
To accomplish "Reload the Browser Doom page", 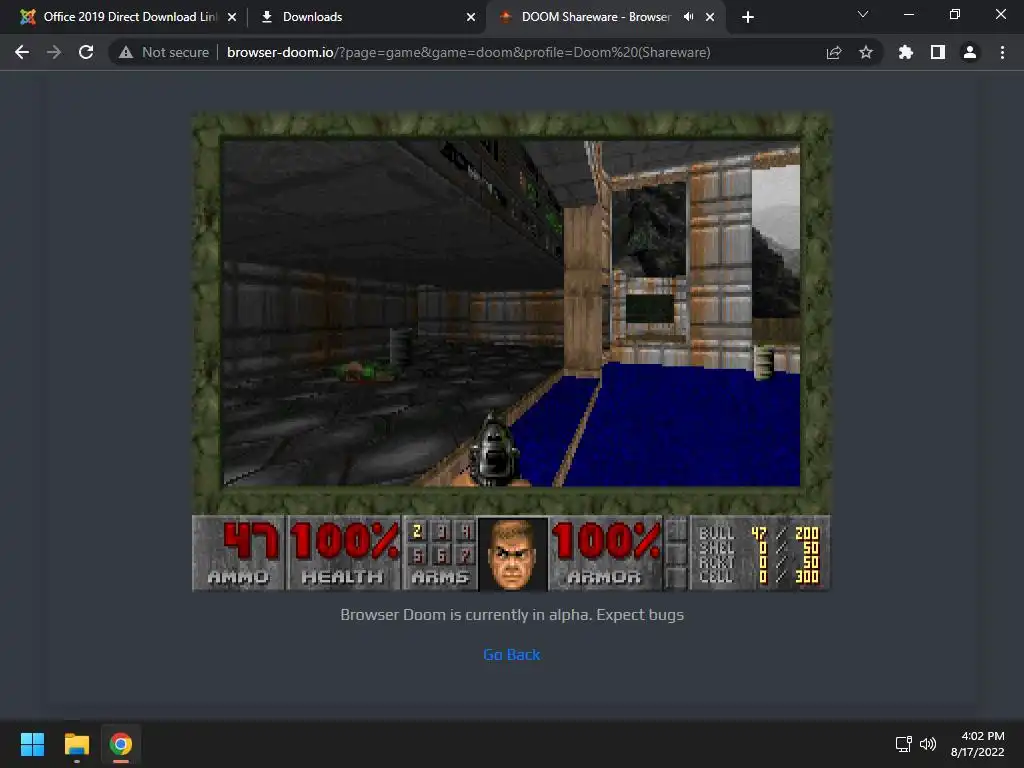I will pyautogui.click(x=86, y=52).
